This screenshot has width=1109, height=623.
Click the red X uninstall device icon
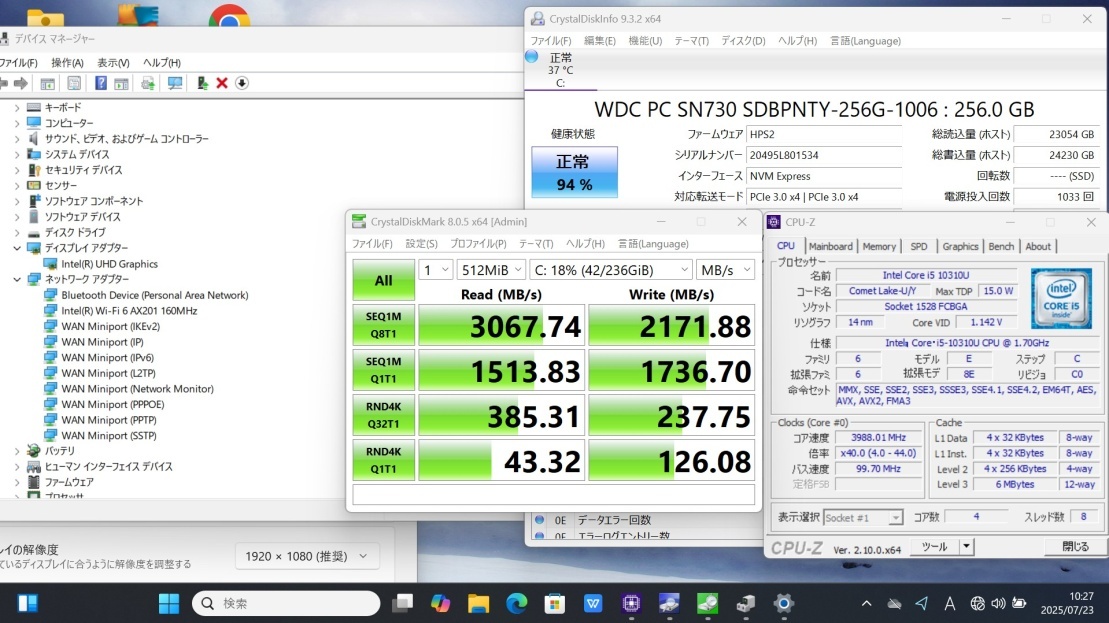222,83
